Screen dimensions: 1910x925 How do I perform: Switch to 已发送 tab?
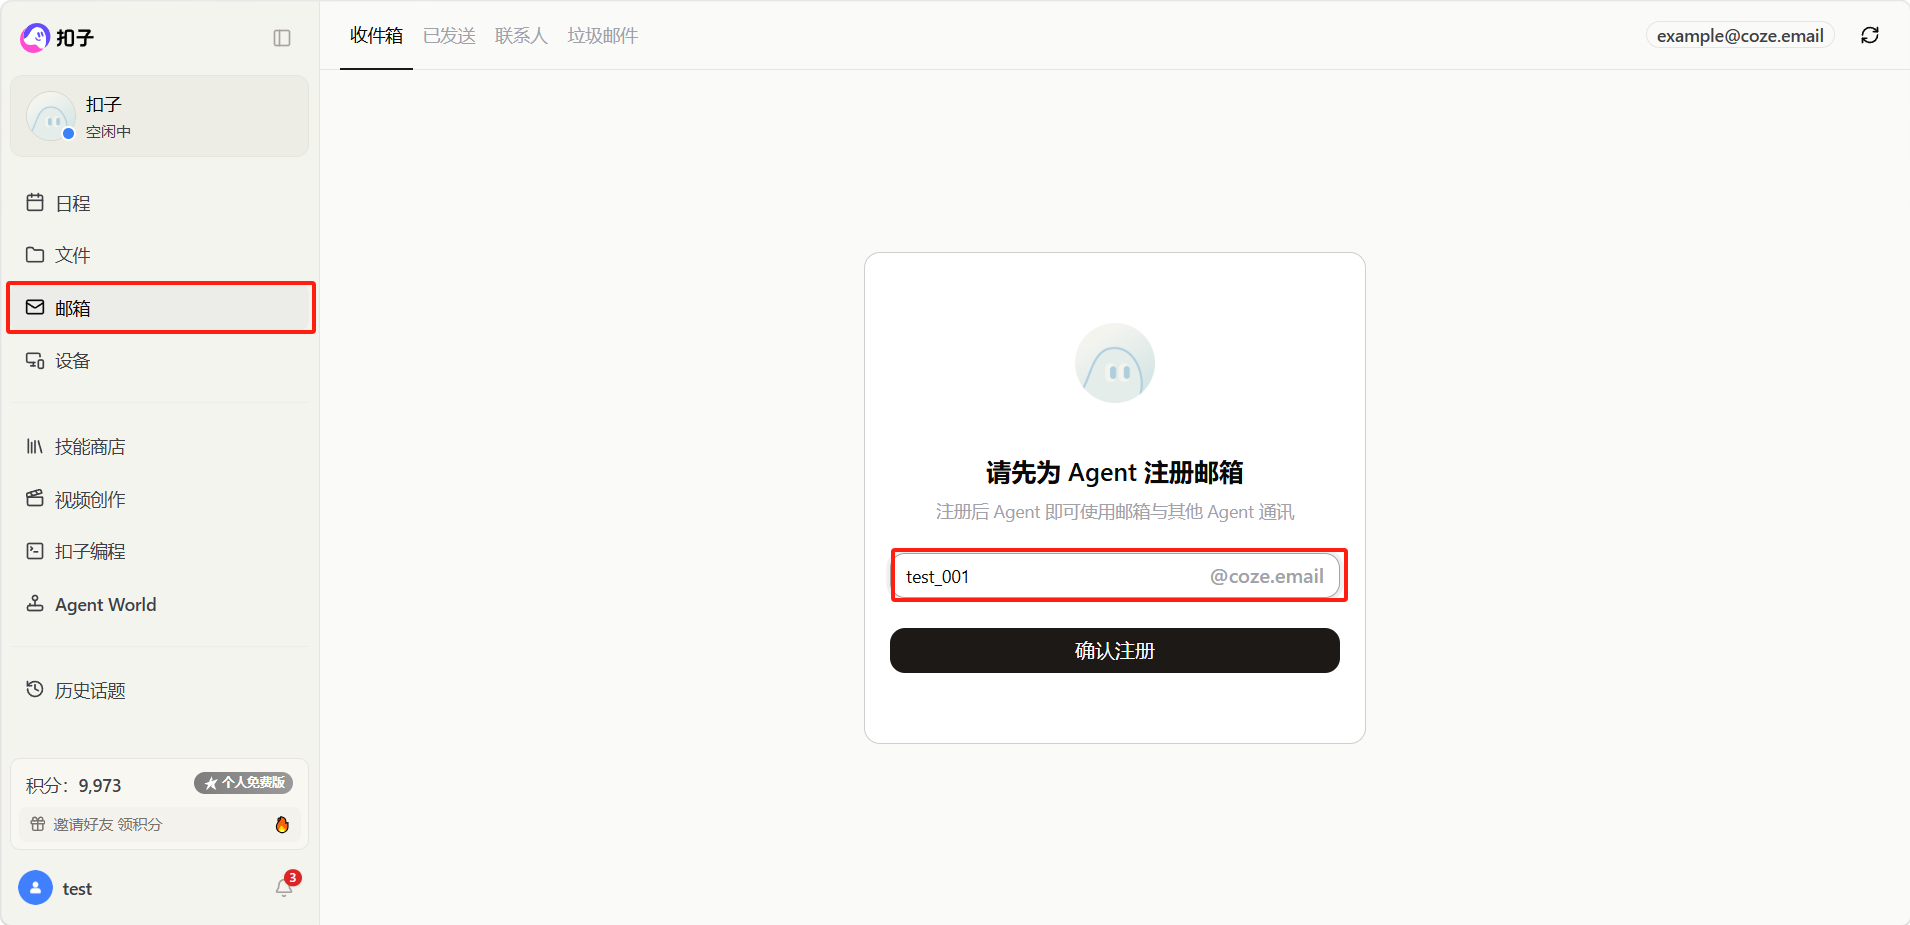pos(449,36)
